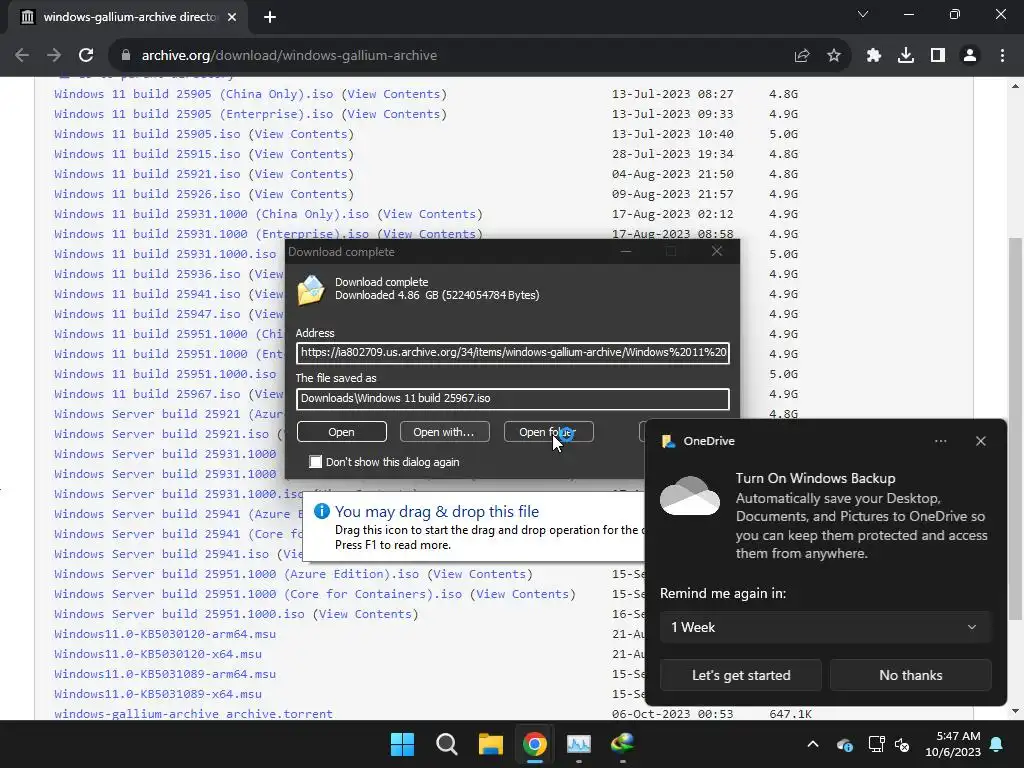Viewport: 1024px width, 768px height.
Task: Open the tab search chevron
Action: (x=863, y=14)
